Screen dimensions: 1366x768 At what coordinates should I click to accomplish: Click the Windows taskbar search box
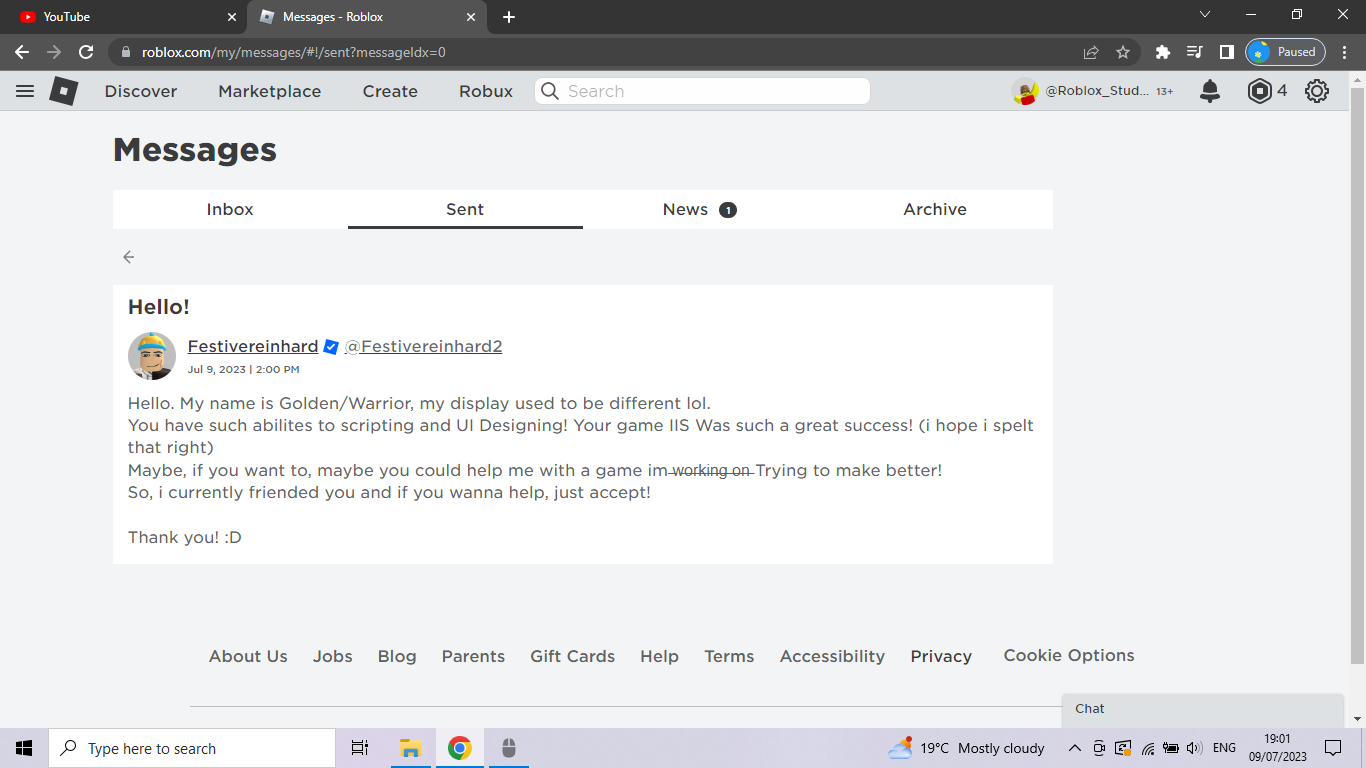[x=192, y=748]
